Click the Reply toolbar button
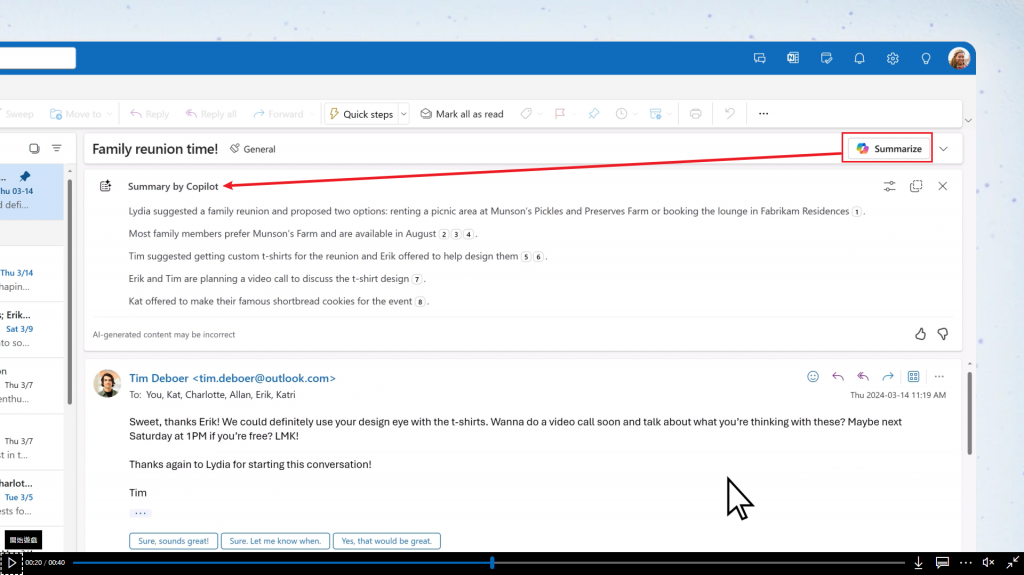 150,114
